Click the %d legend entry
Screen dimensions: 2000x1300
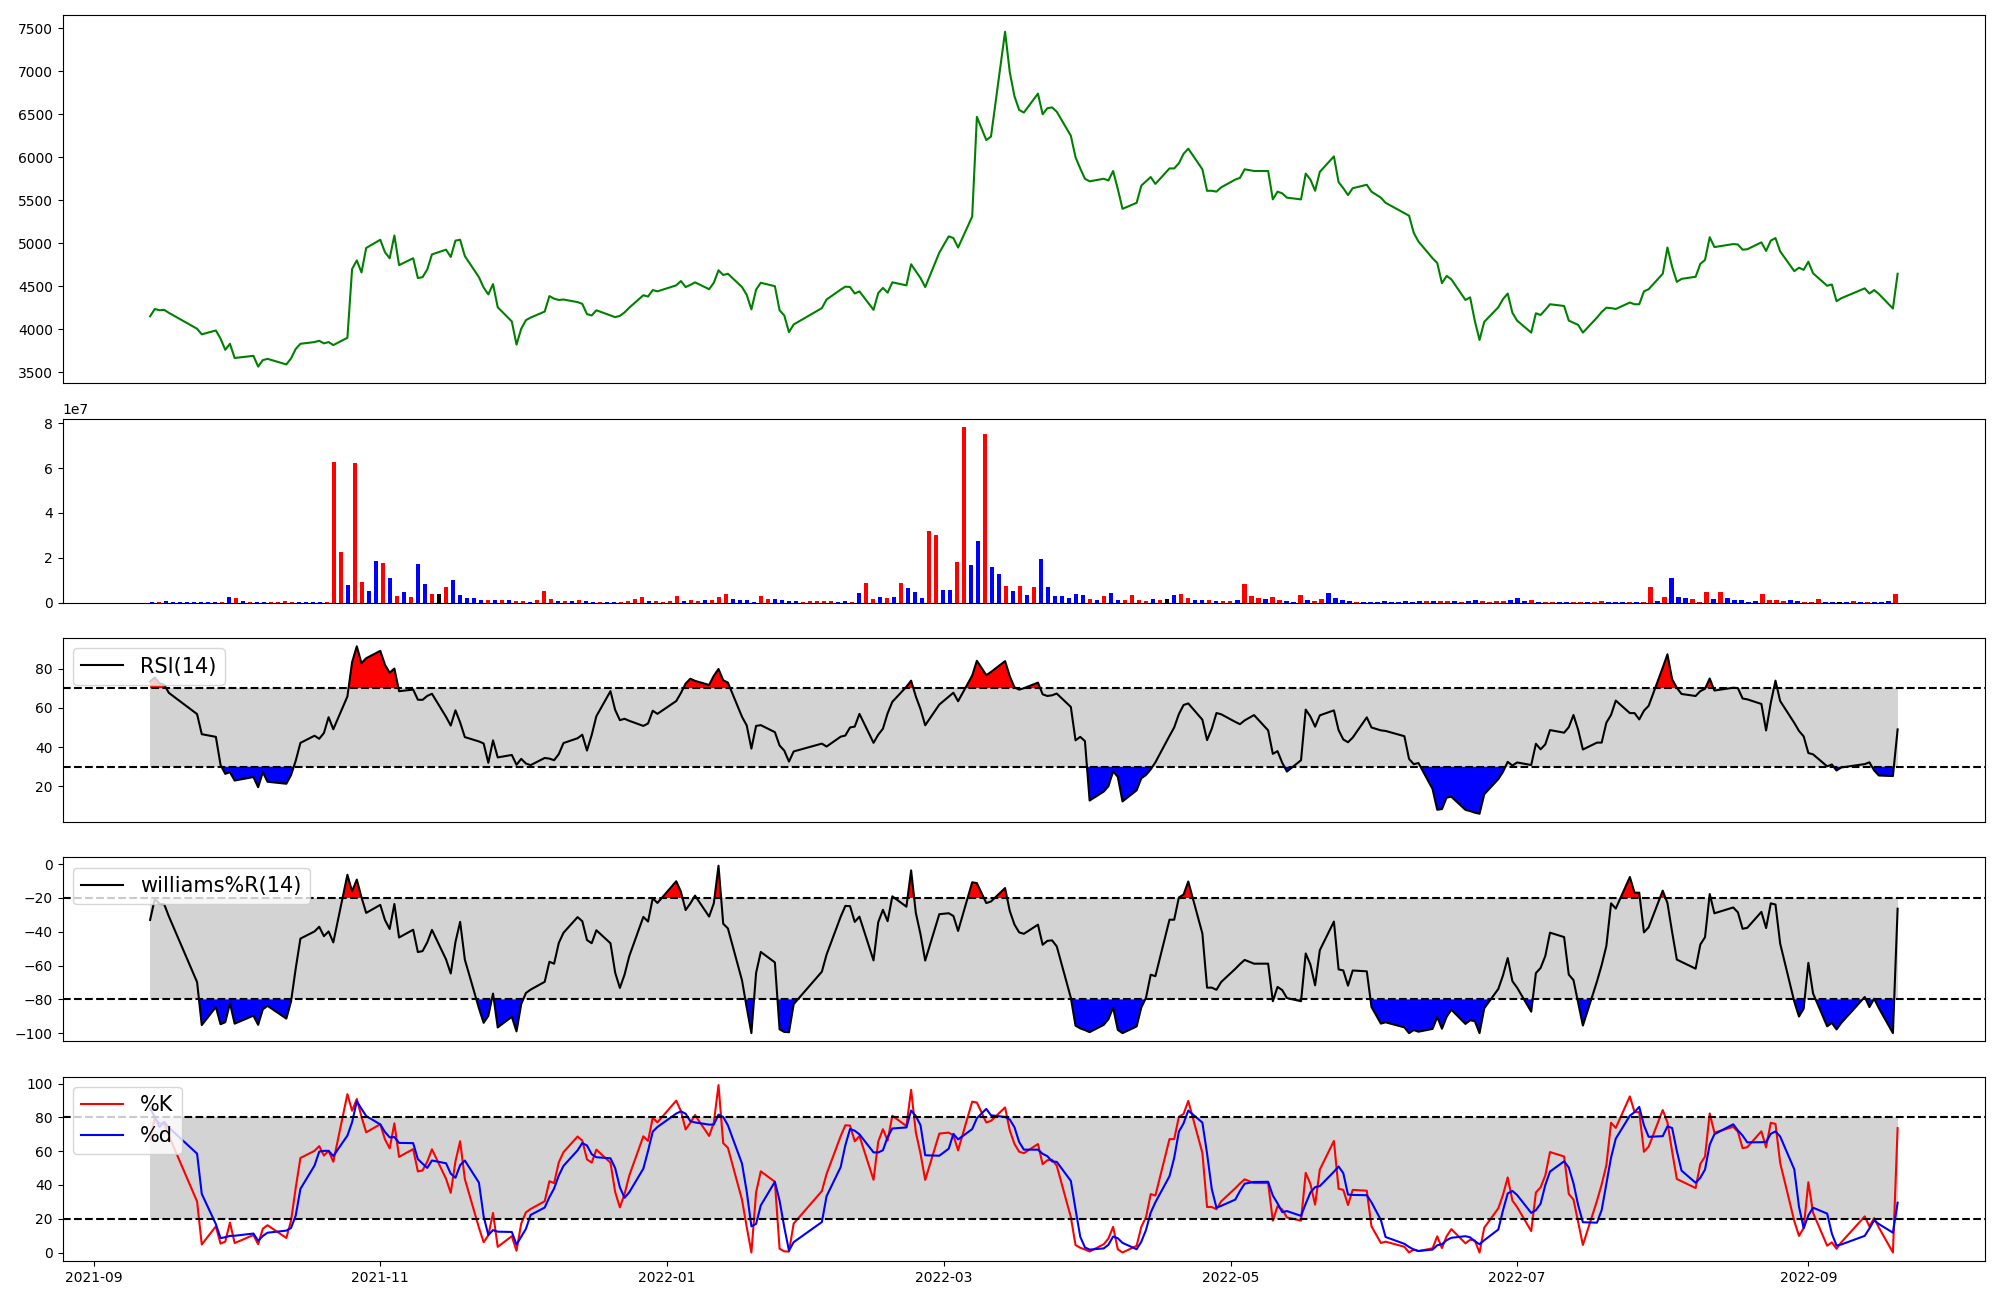coord(156,1135)
